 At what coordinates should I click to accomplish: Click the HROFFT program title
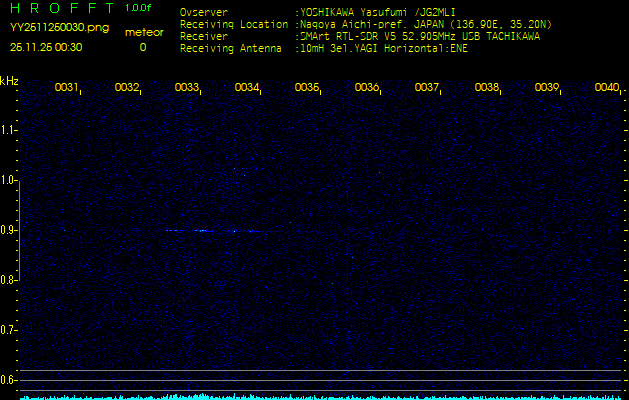[x=62, y=8]
